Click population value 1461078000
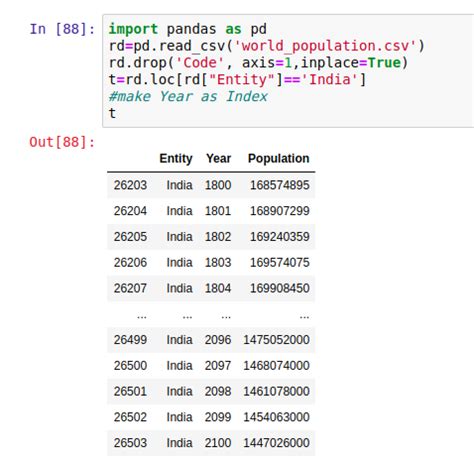Viewport: 474px width, 460px height. point(277,391)
